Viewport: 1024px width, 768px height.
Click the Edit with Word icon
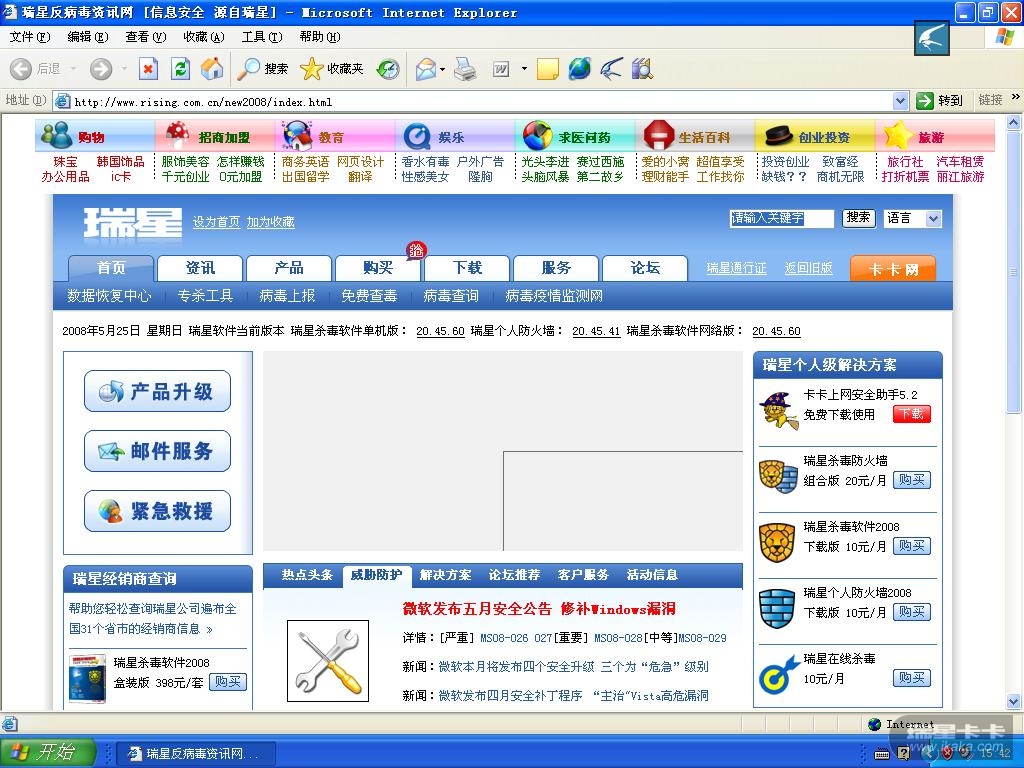pyautogui.click(x=501, y=69)
